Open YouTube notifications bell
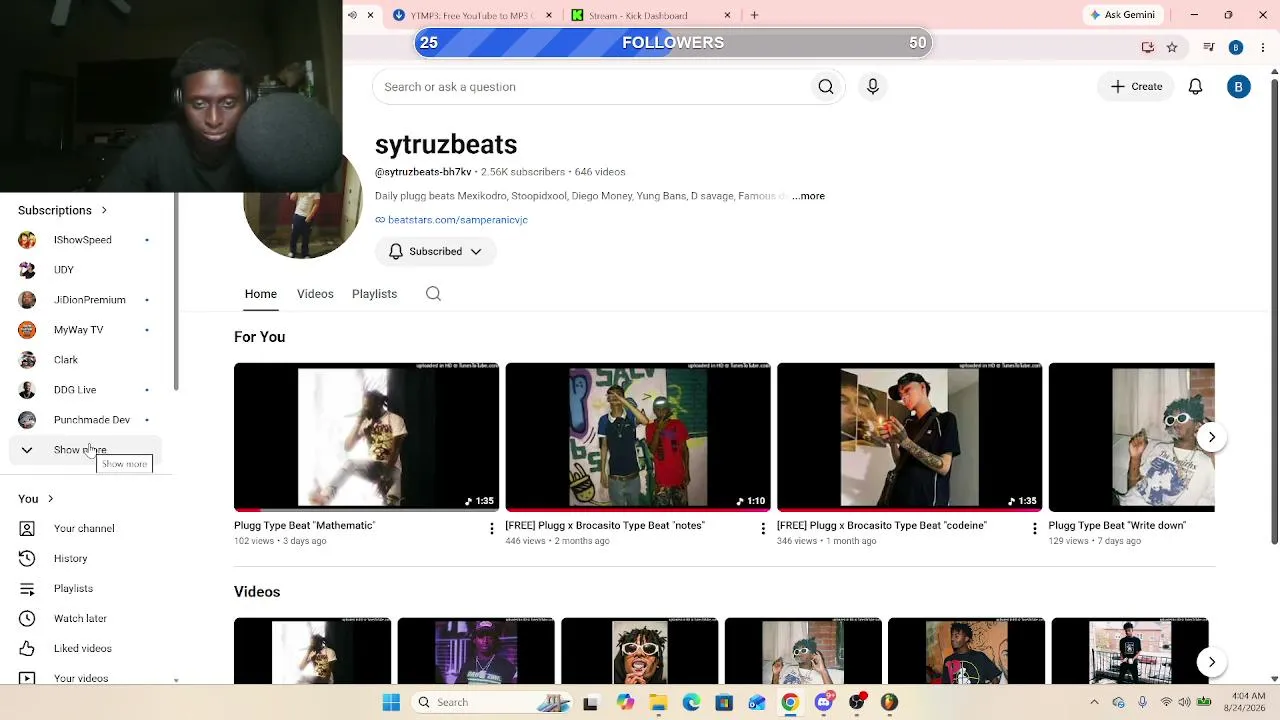Image resolution: width=1280 pixels, height=720 pixels. [1195, 87]
